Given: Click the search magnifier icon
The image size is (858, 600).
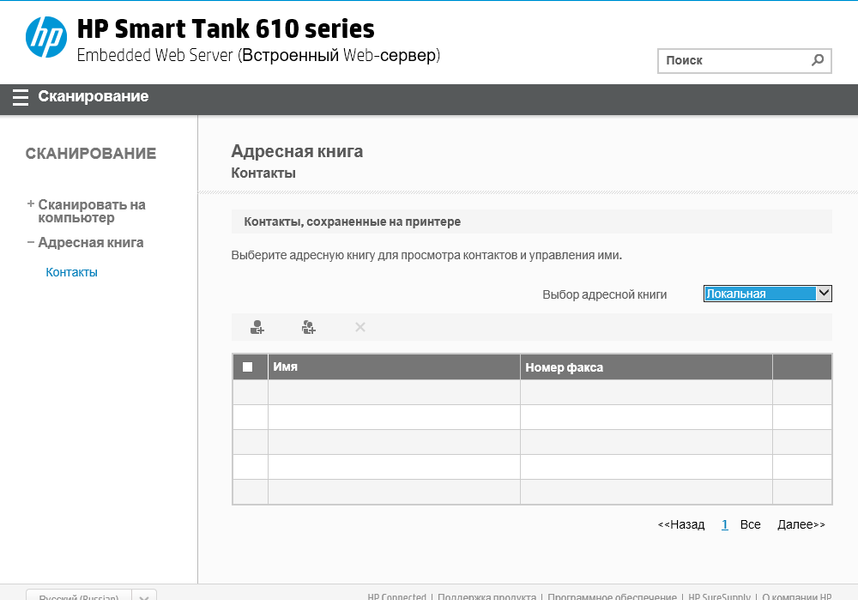Looking at the screenshot, I should click(x=818, y=60).
